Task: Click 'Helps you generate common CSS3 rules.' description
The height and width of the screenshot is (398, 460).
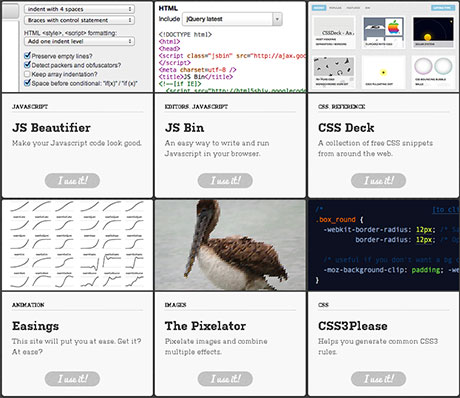Action: 378,346
